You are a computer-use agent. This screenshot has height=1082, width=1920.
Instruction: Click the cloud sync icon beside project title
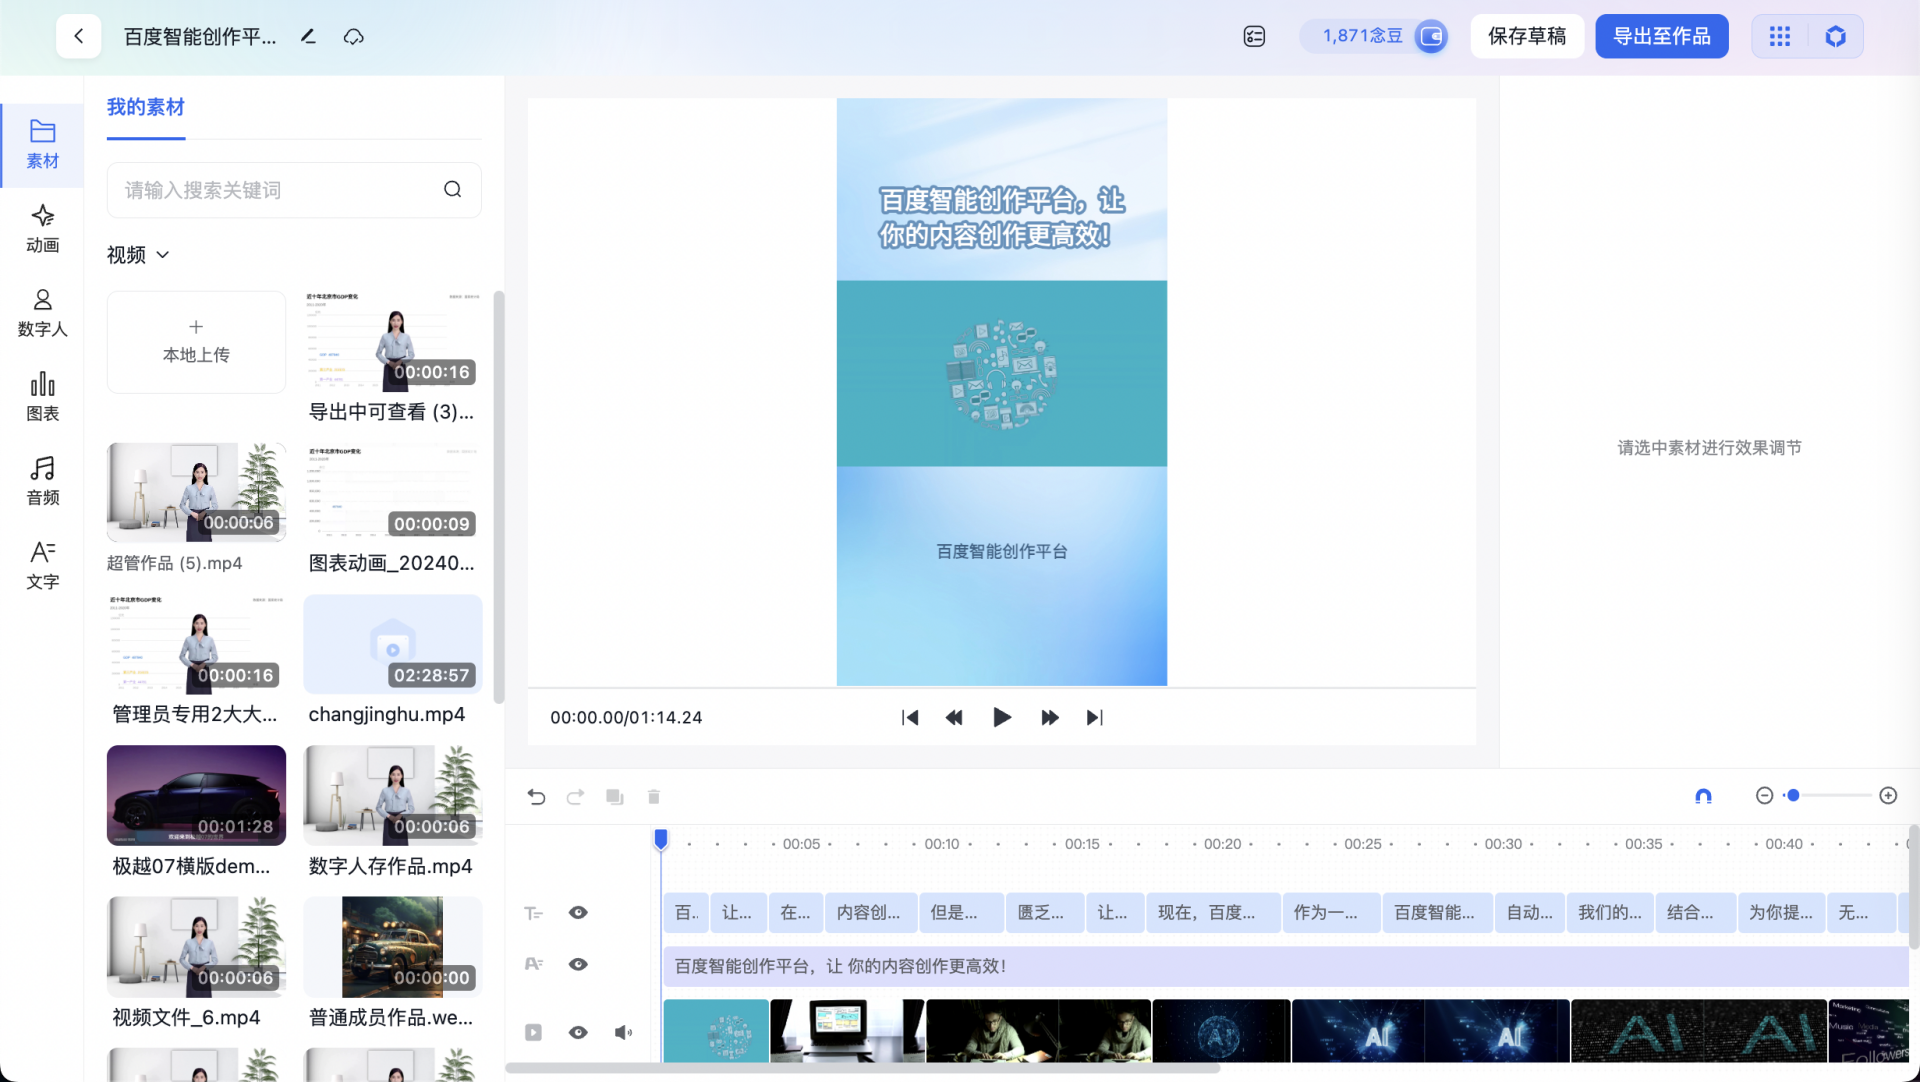tap(353, 36)
